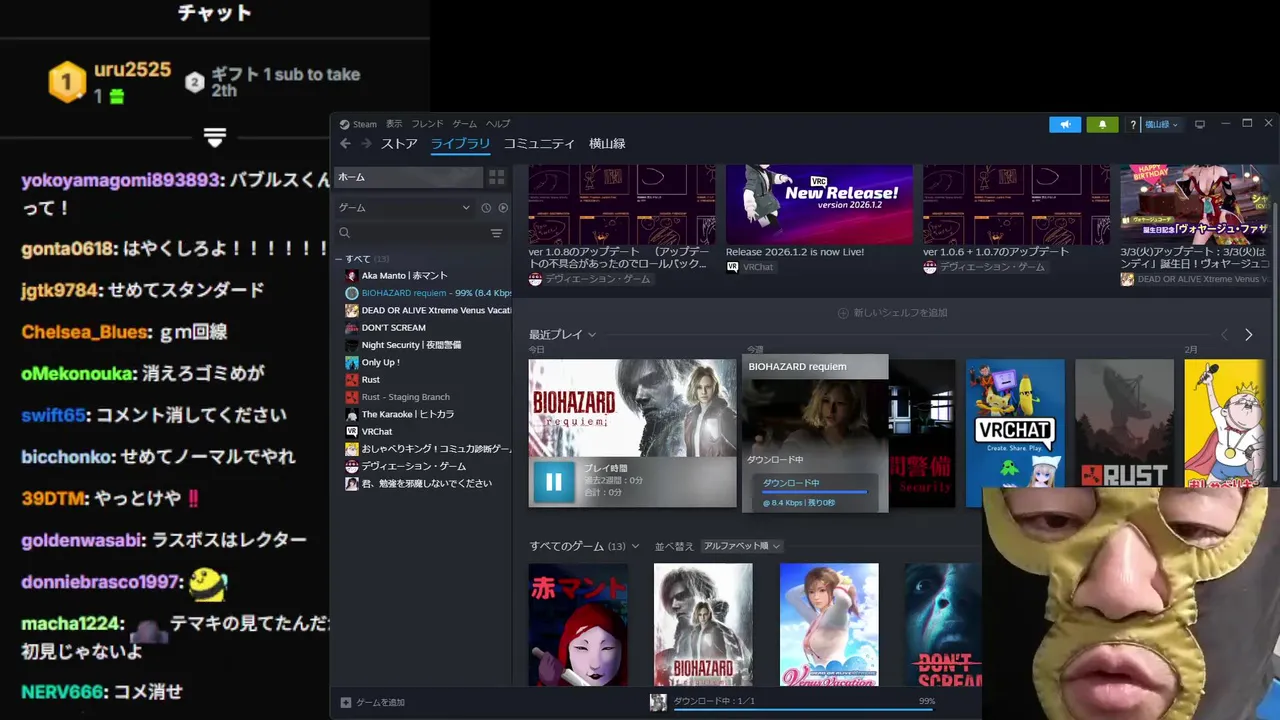This screenshot has height=720, width=1280.
Task: Click the plus icon beside ゲームを追加
Action: click(x=346, y=703)
